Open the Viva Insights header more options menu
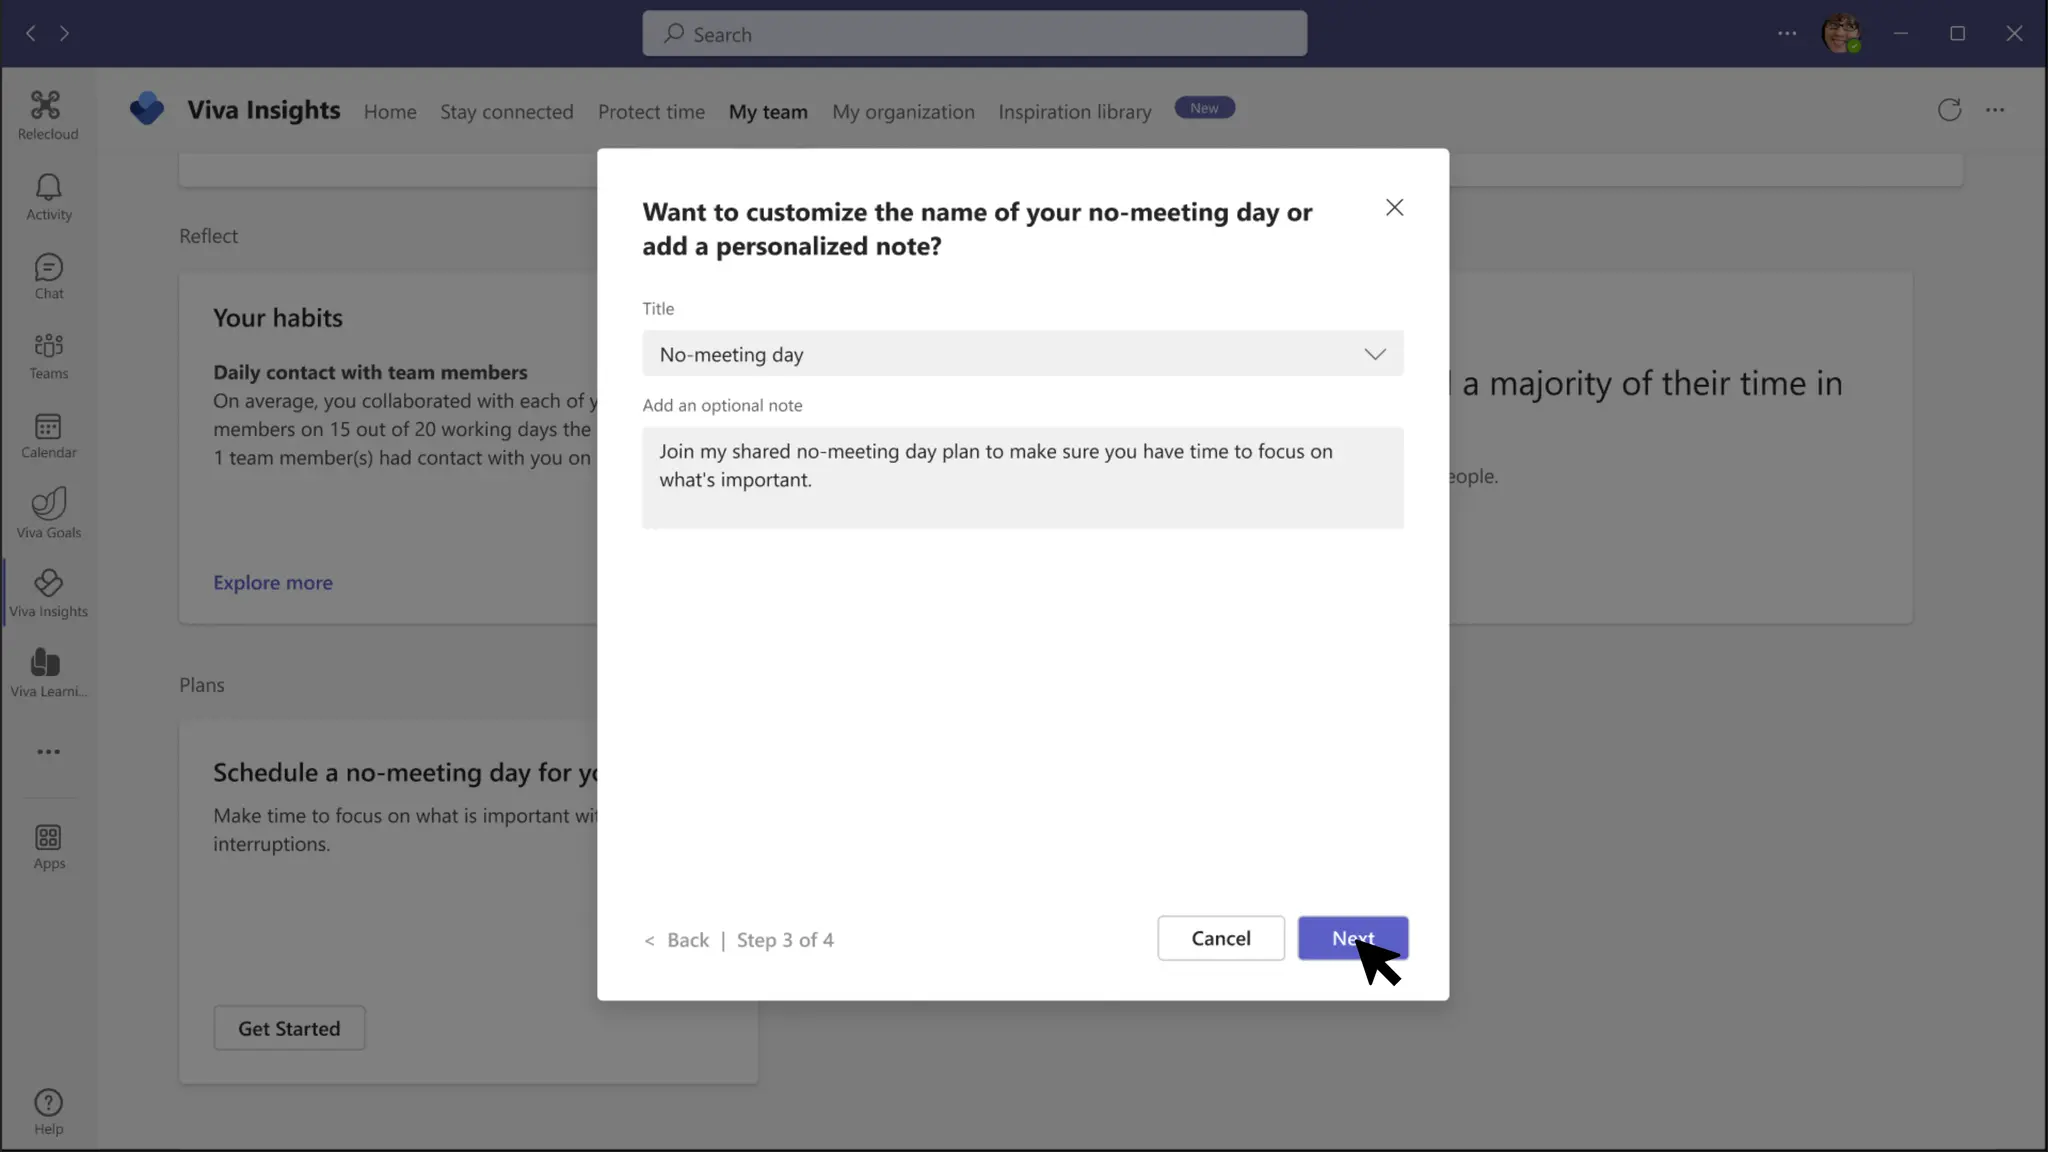This screenshot has width=2048, height=1152. pyautogui.click(x=1995, y=110)
